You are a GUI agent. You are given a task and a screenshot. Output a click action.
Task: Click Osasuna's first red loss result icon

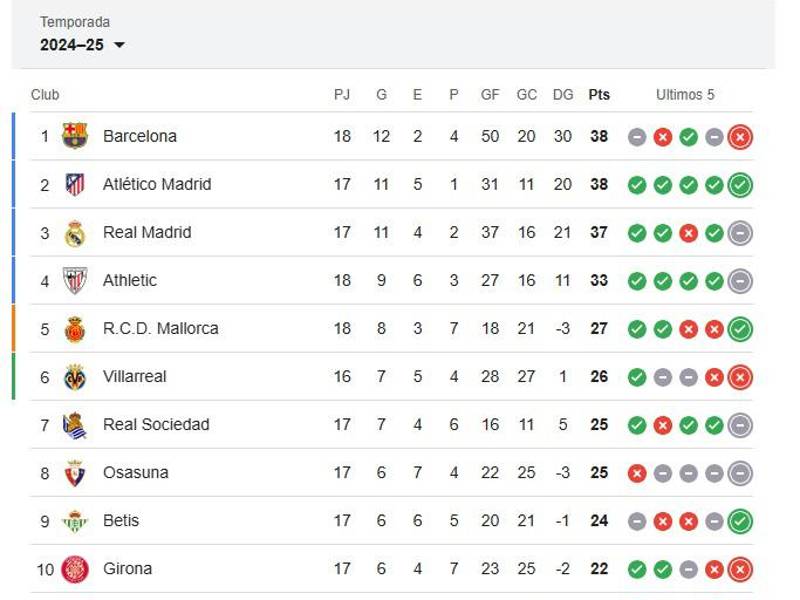[638, 472]
